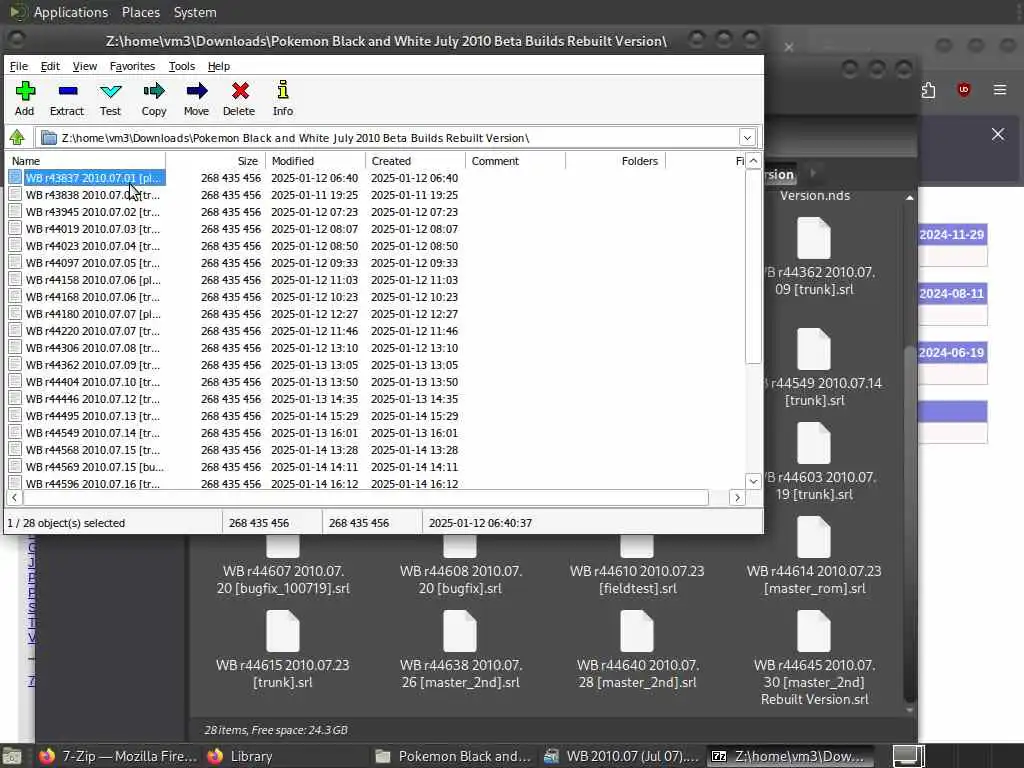Image resolution: width=1024 pixels, height=768 pixels.
Task: Click workspace switcher at panel right
Action: pos(908,756)
